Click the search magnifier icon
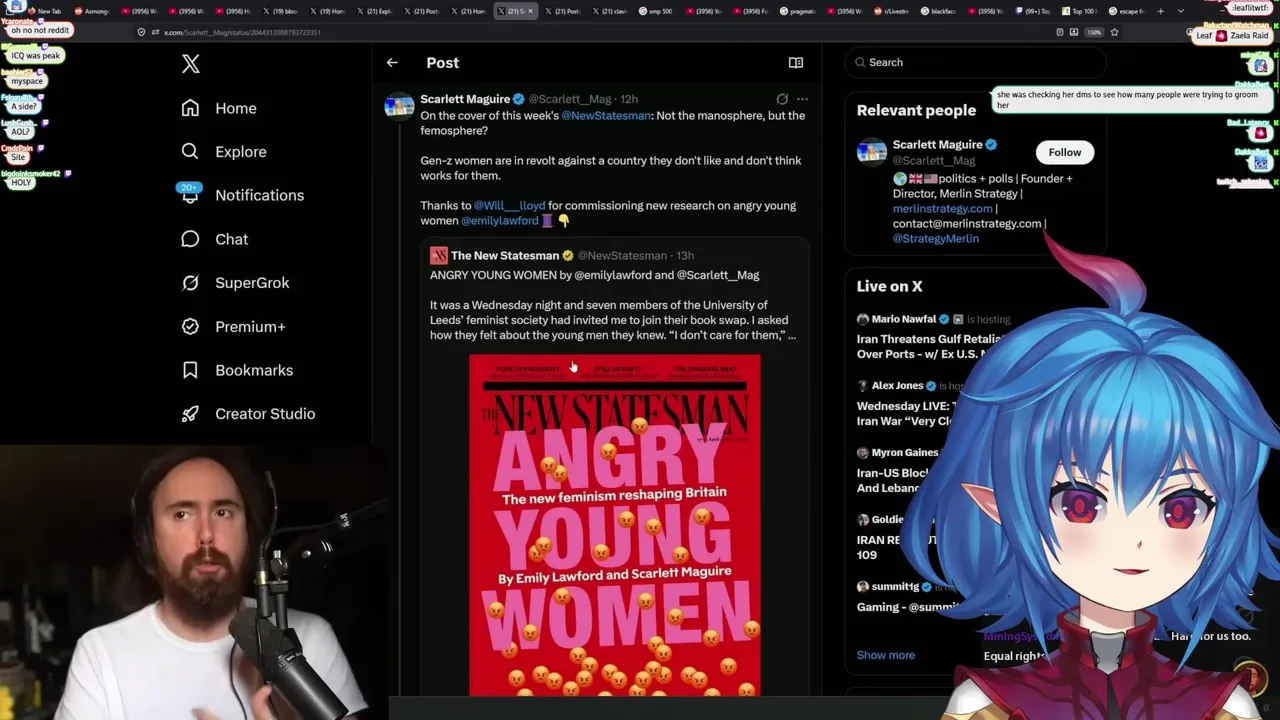 click(860, 62)
